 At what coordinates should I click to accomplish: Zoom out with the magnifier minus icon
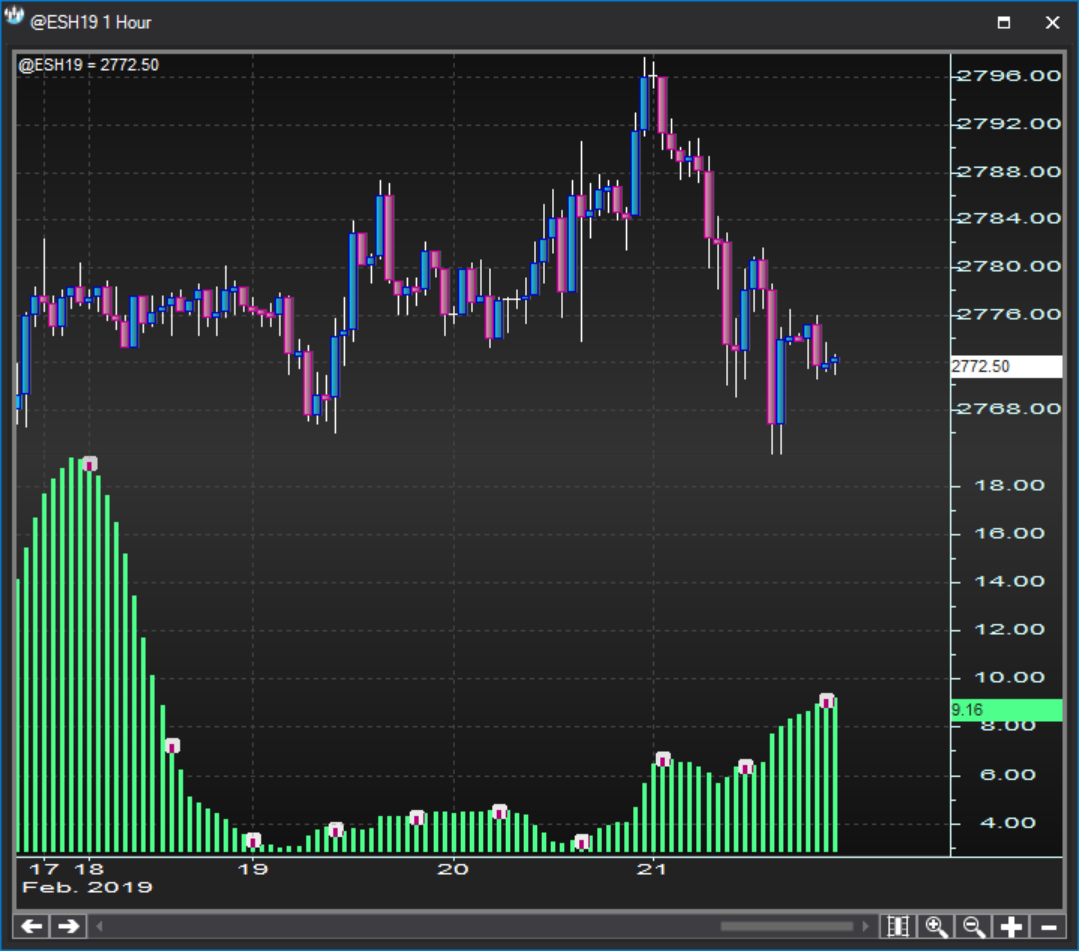pyautogui.click(x=974, y=927)
